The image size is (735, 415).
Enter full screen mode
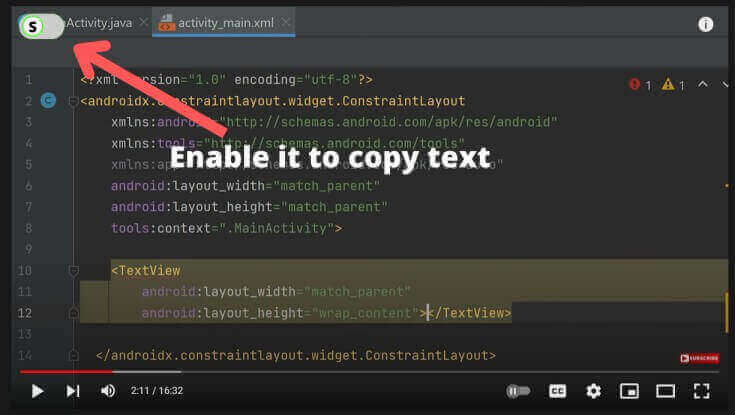point(701,391)
